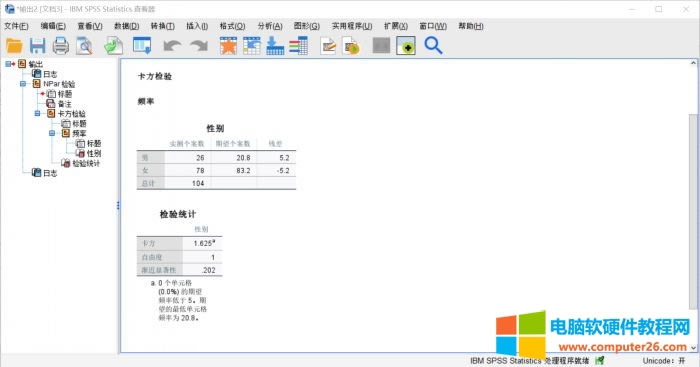
Task: Select the 备注 item in the outline
Action: point(64,104)
